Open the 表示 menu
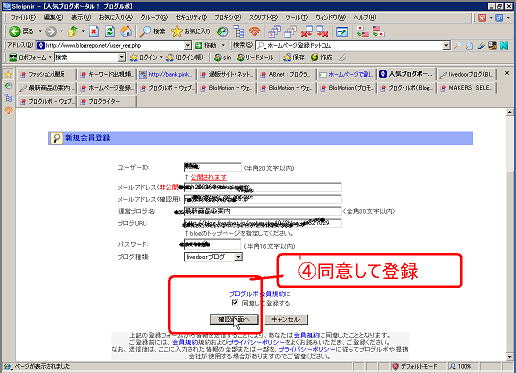The width and height of the screenshot is (516, 373). coord(81,17)
